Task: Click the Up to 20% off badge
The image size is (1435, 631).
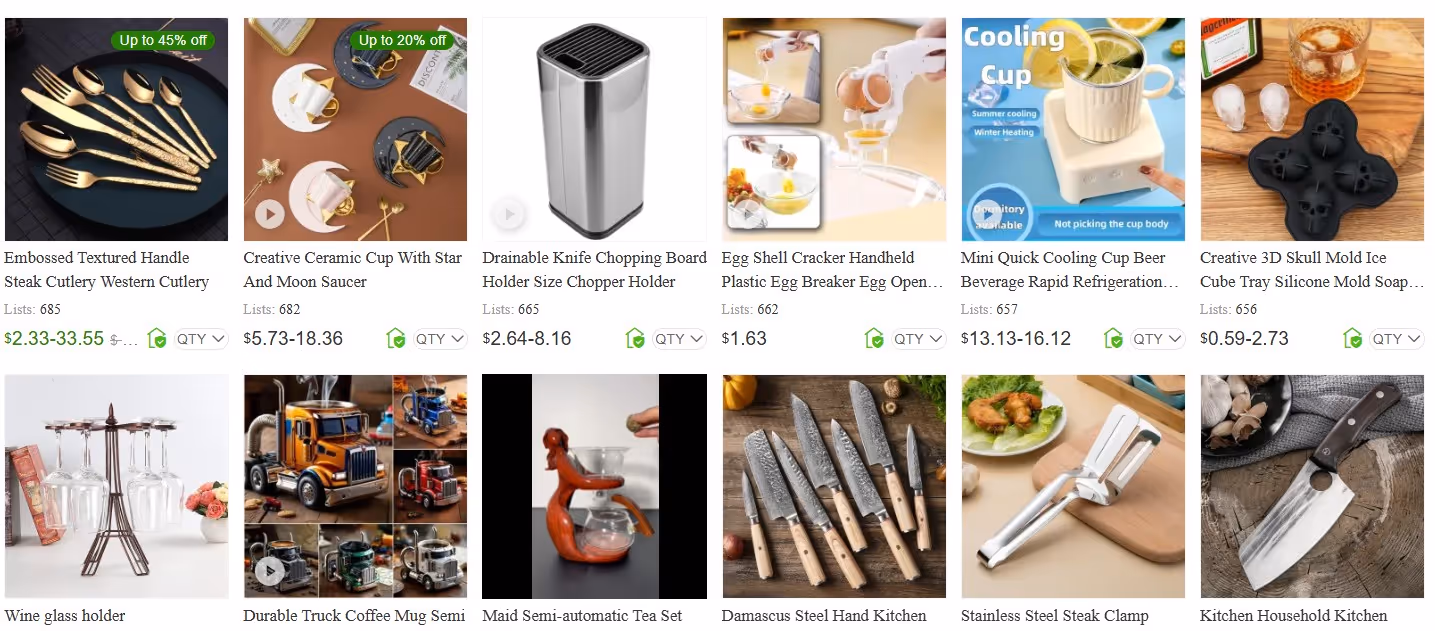Action: click(x=403, y=40)
